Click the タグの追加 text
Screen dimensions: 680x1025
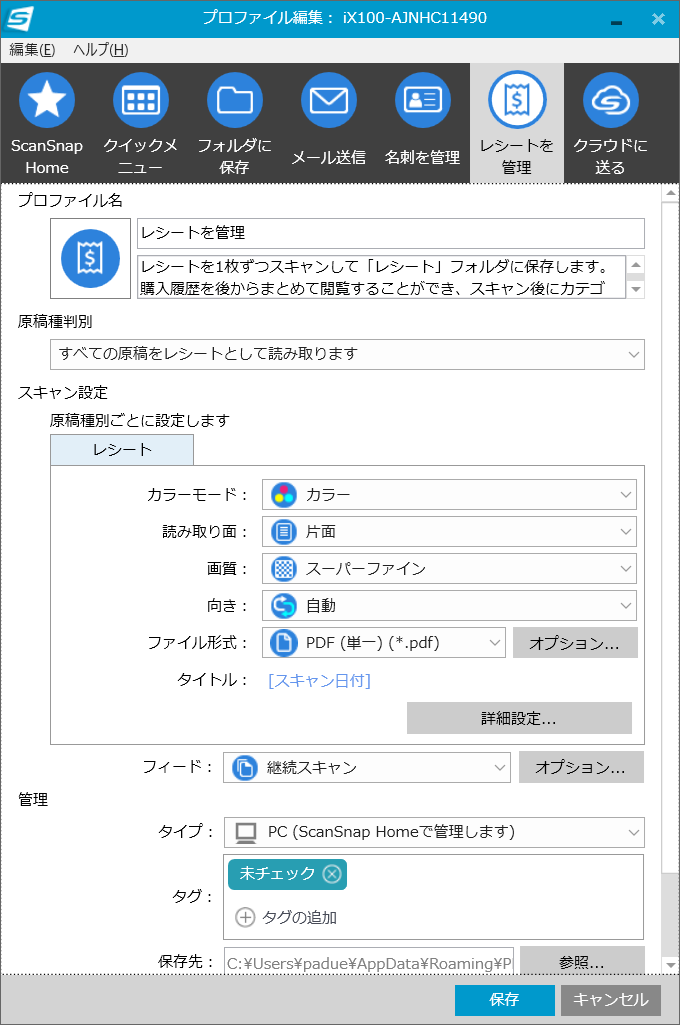pos(299,917)
